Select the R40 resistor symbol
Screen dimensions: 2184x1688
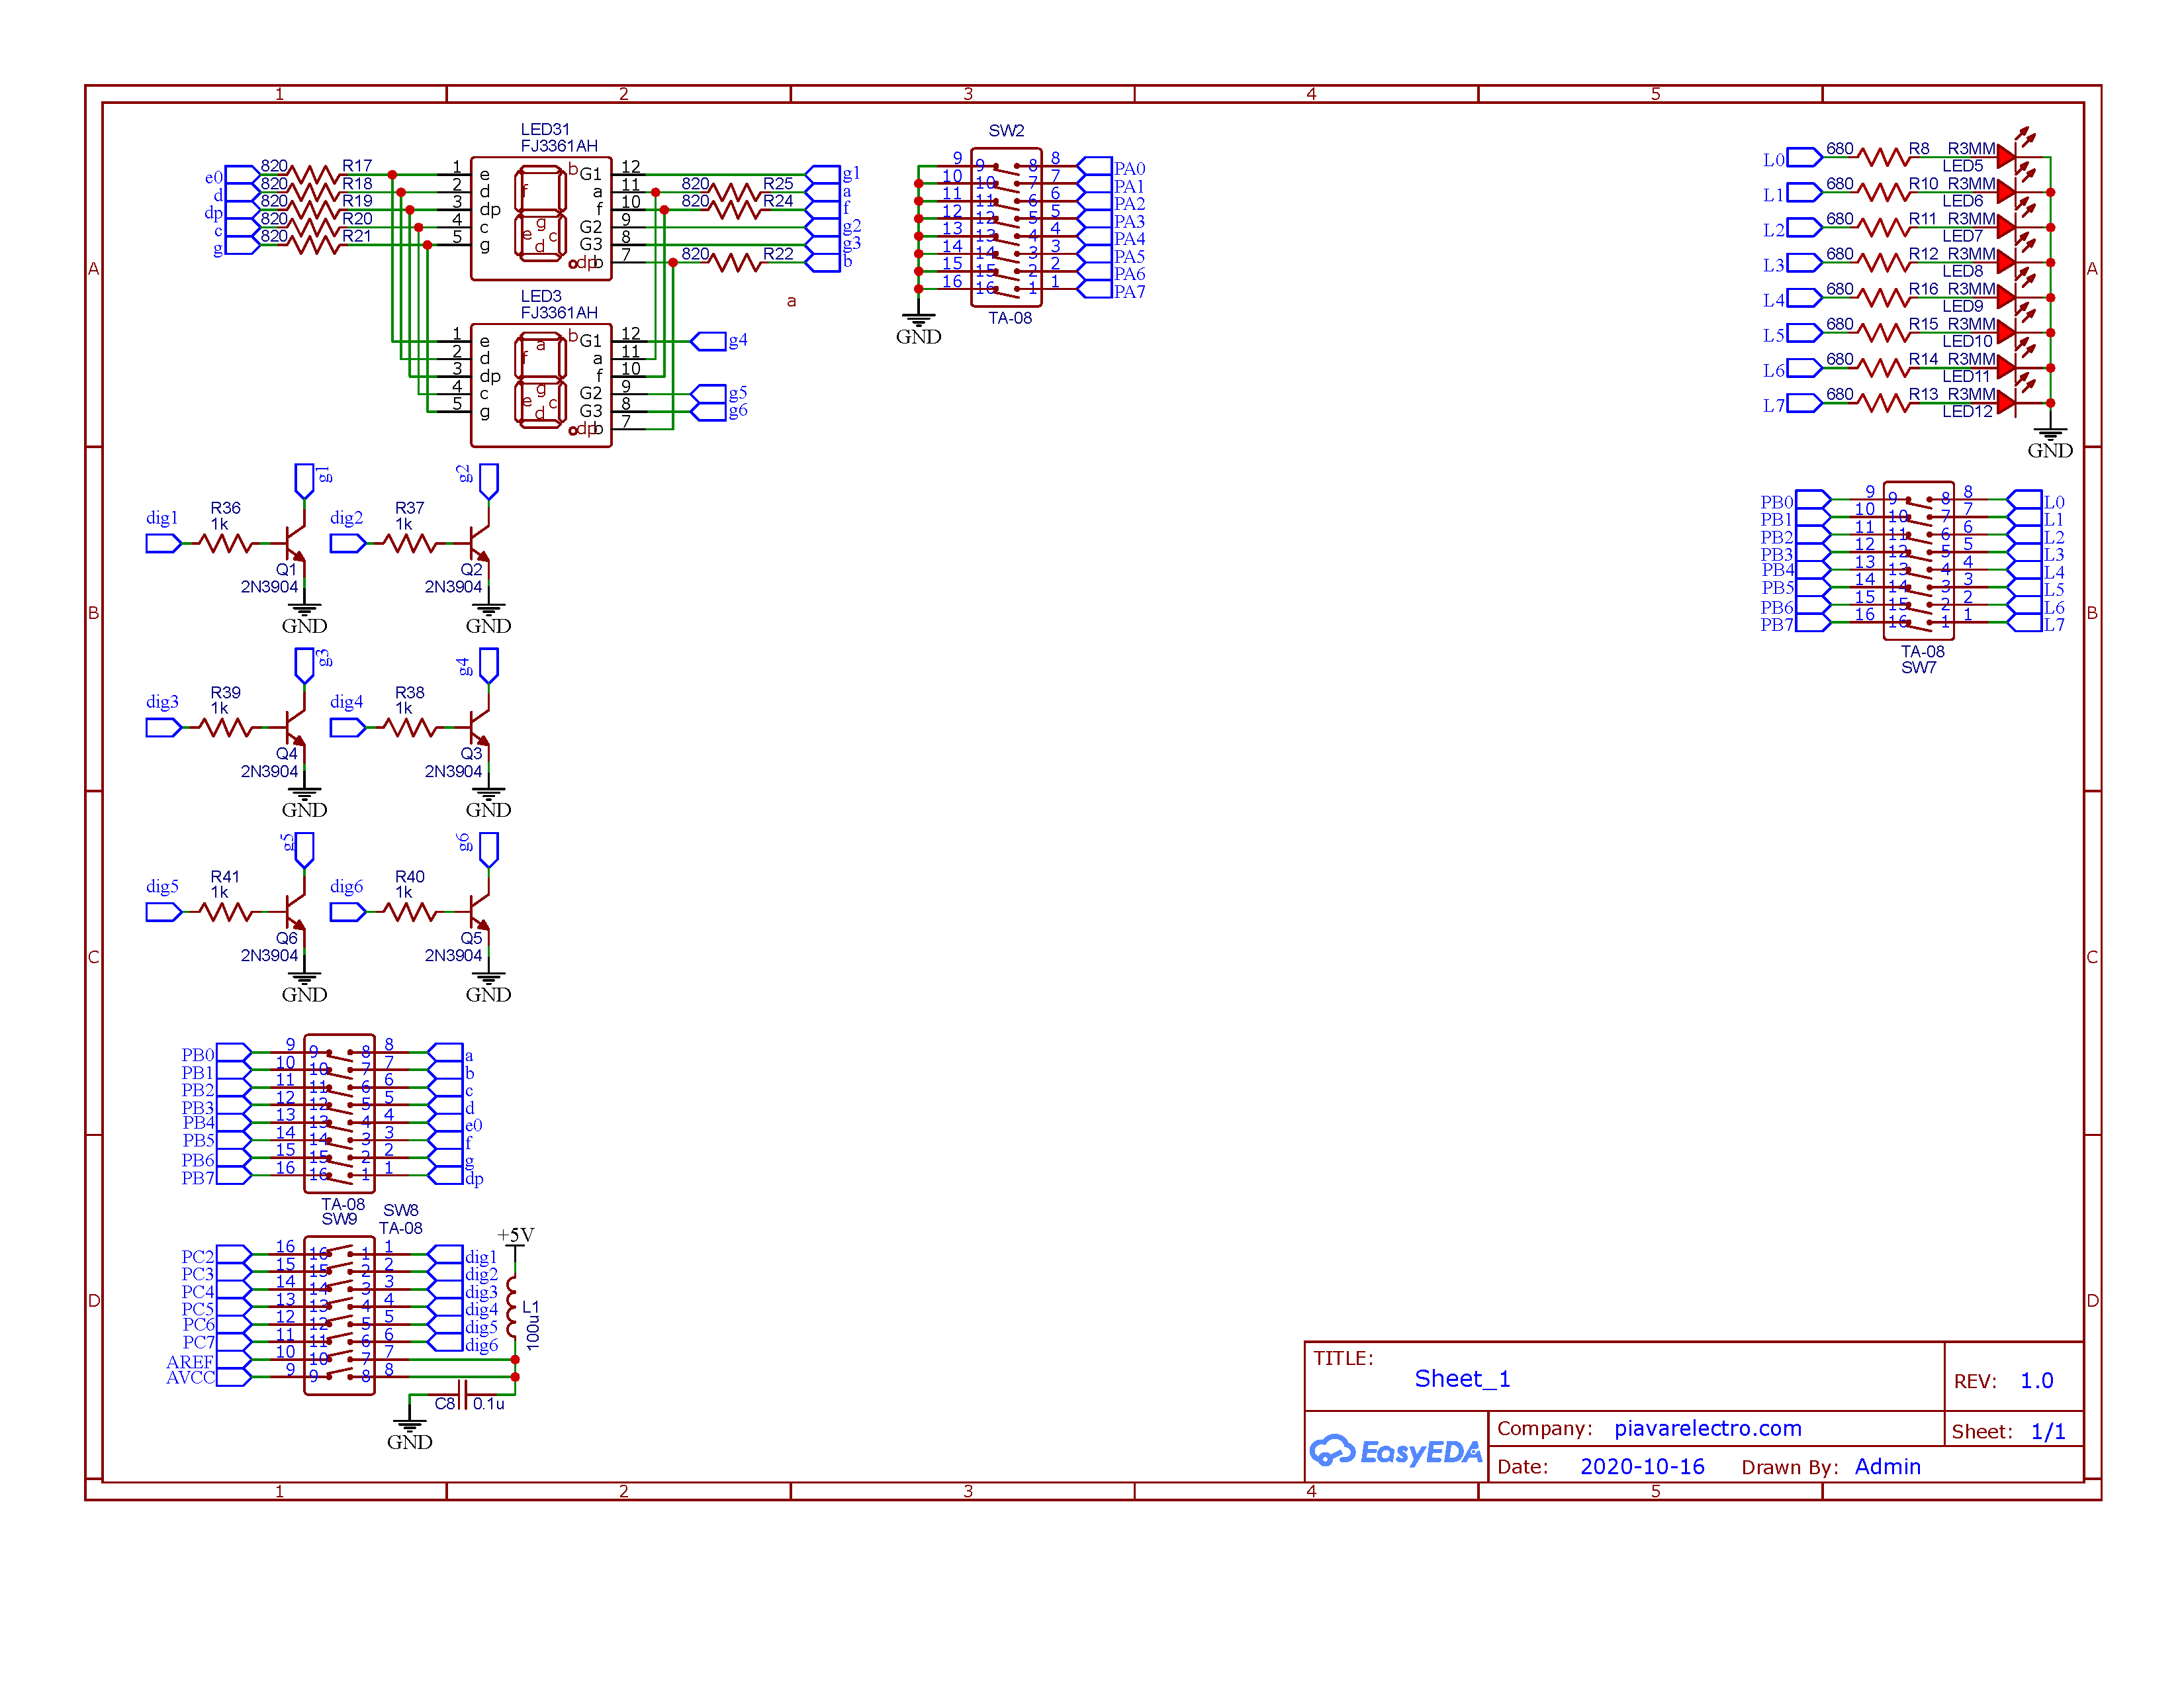tap(410, 912)
